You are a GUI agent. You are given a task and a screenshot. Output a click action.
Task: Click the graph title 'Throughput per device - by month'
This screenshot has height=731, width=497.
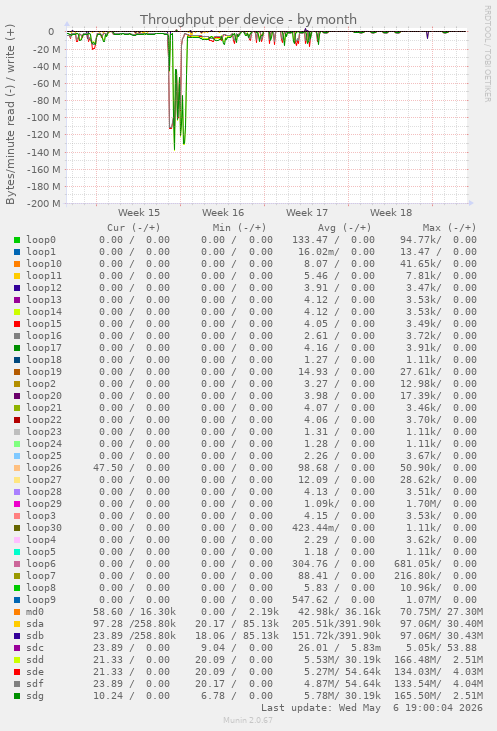point(248,20)
